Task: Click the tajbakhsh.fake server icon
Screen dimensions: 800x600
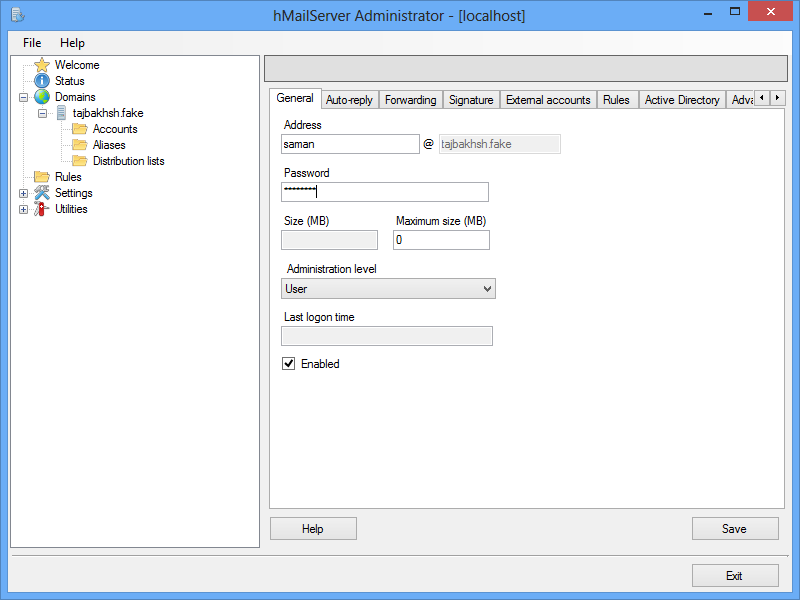Action: pyautogui.click(x=61, y=113)
